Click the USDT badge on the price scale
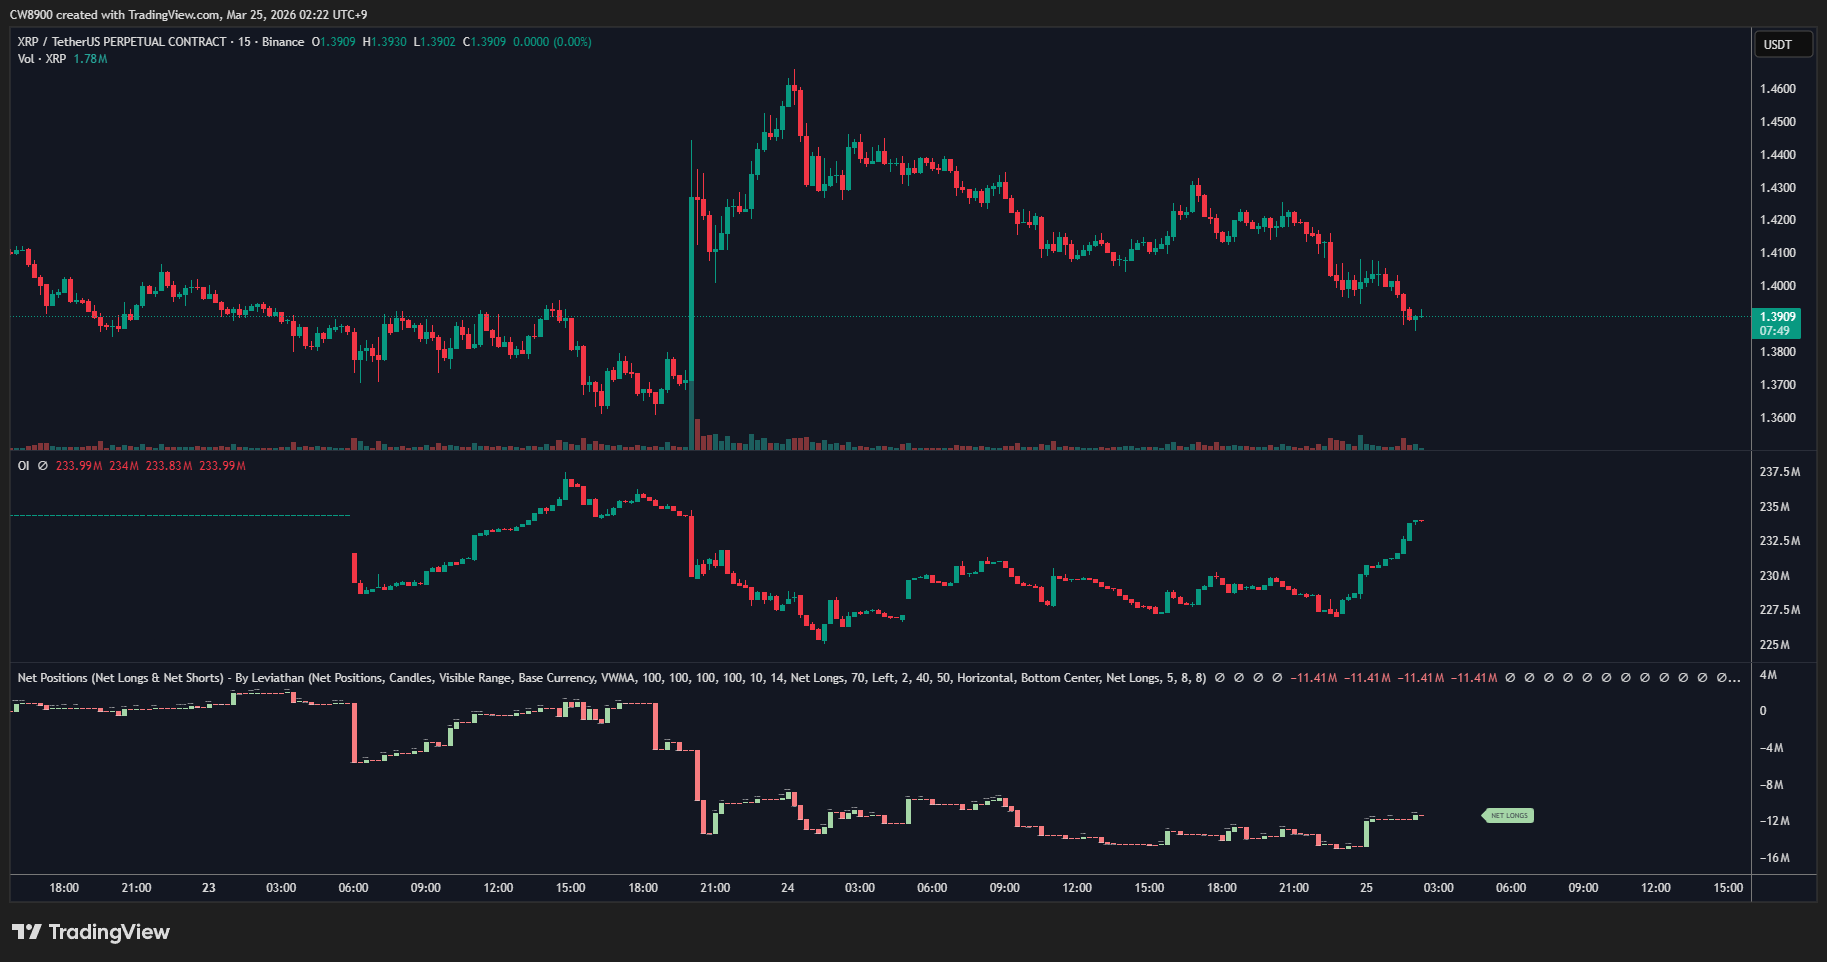This screenshot has width=1827, height=962. pyautogui.click(x=1783, y=44)
